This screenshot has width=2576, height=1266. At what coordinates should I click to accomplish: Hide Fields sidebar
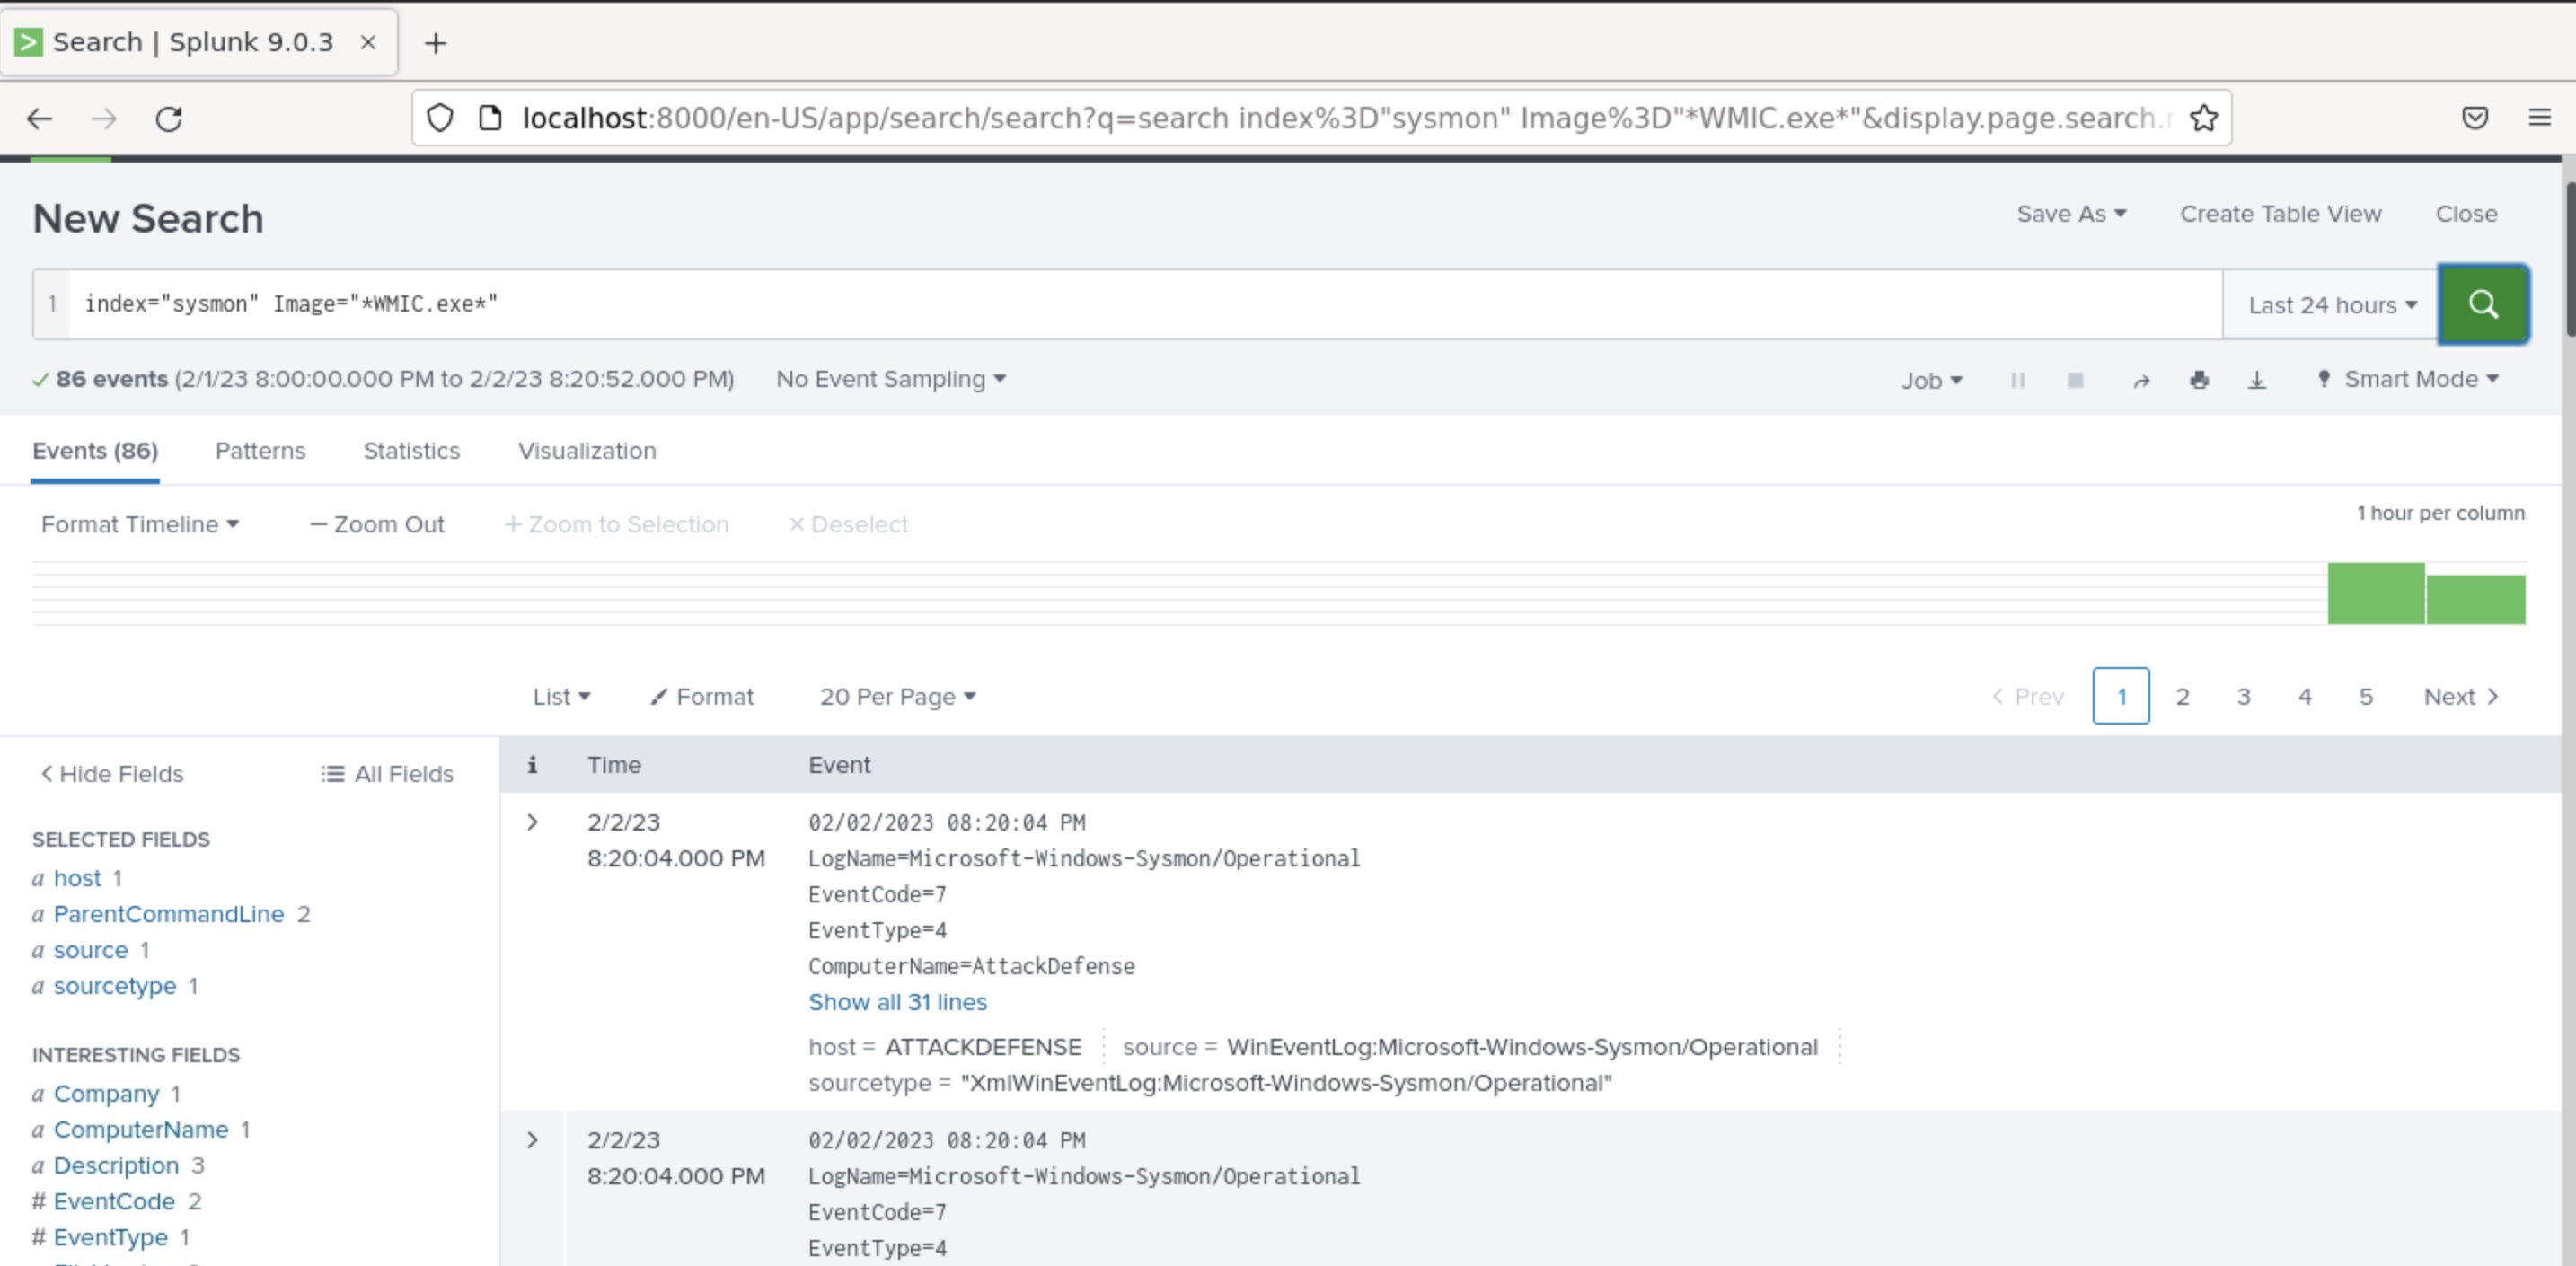[112, 774]
